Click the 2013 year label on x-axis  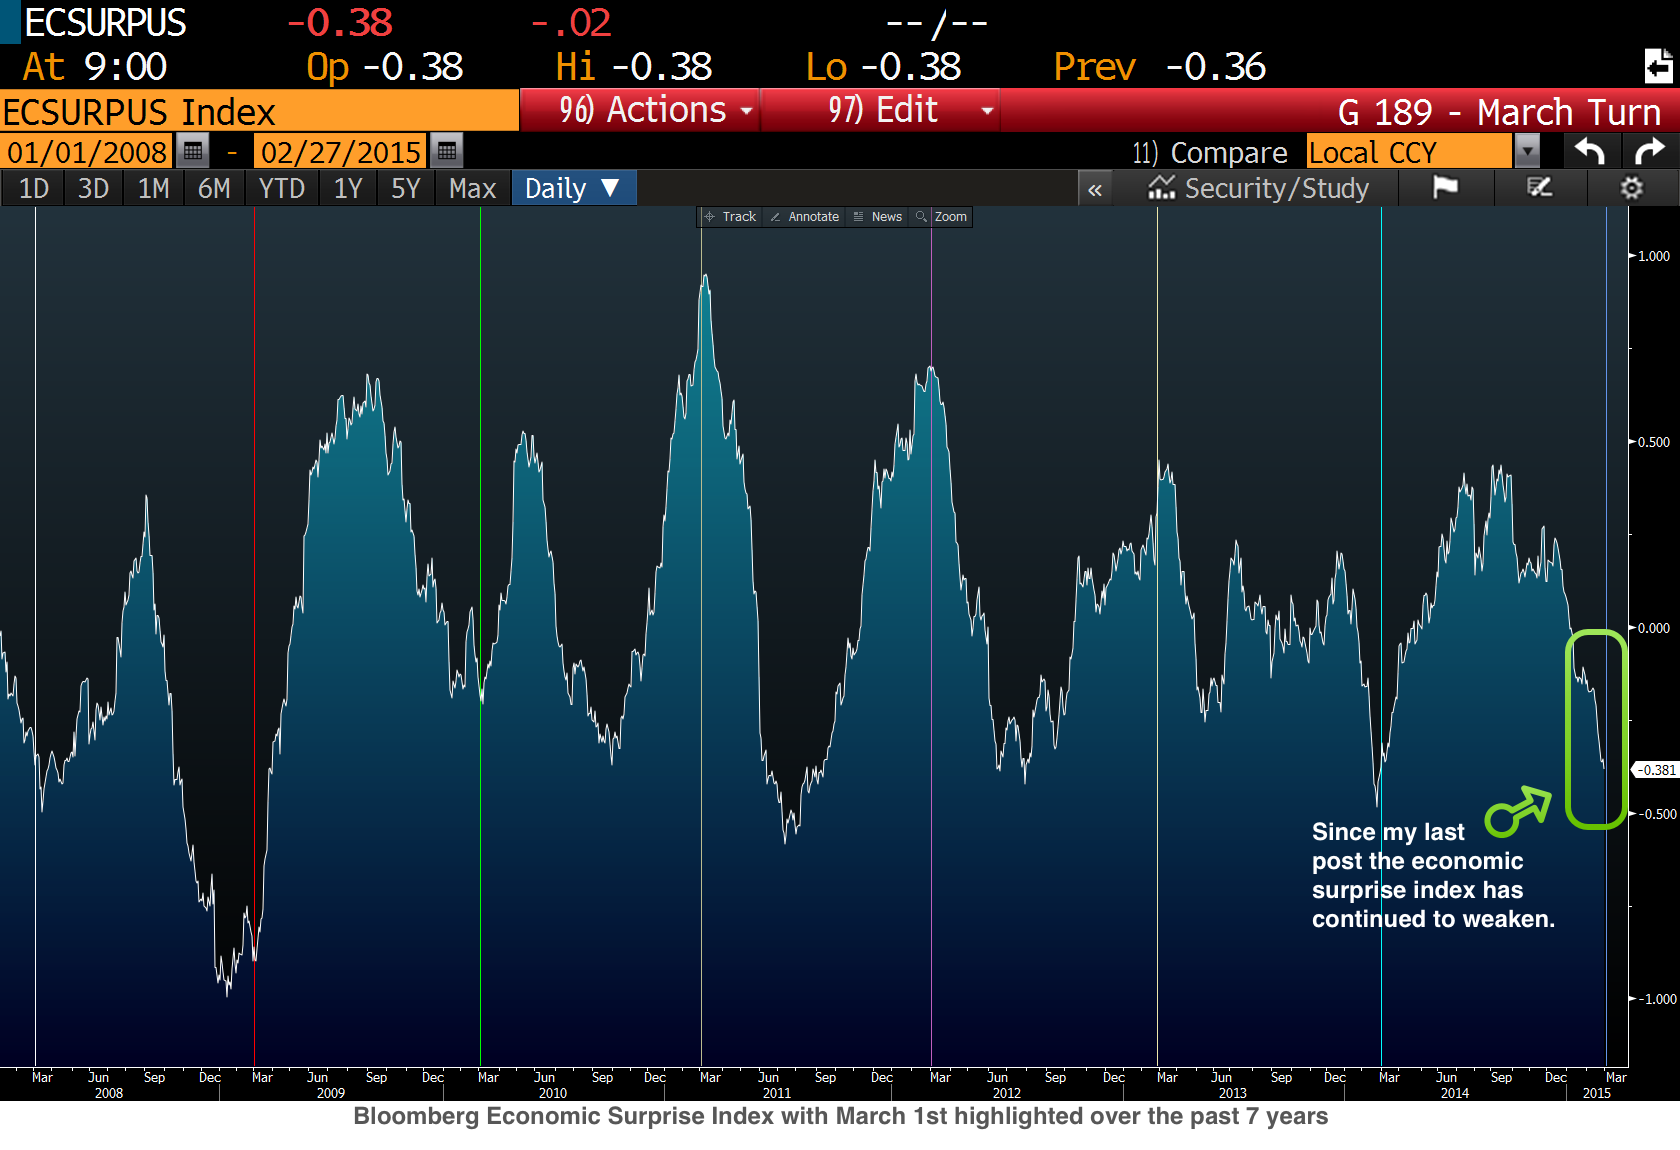click(1233, 1093)
